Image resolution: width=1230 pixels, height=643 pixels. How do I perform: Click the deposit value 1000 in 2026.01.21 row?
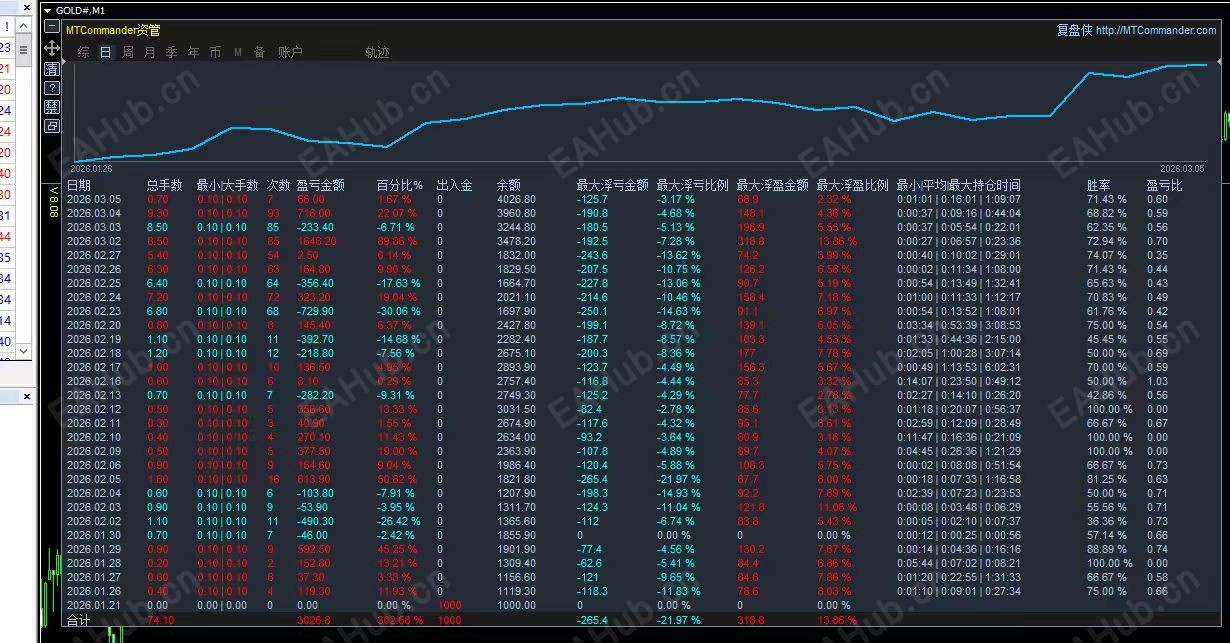[x=449, y=605]
